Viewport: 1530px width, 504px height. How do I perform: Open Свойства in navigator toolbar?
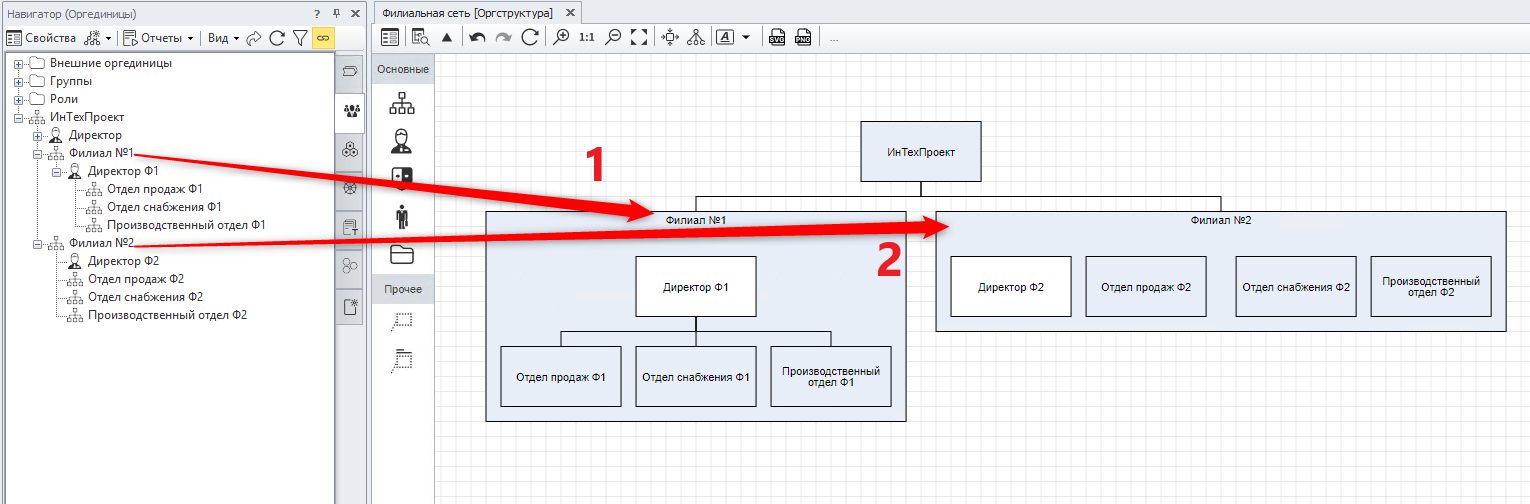tap(42, 38)
